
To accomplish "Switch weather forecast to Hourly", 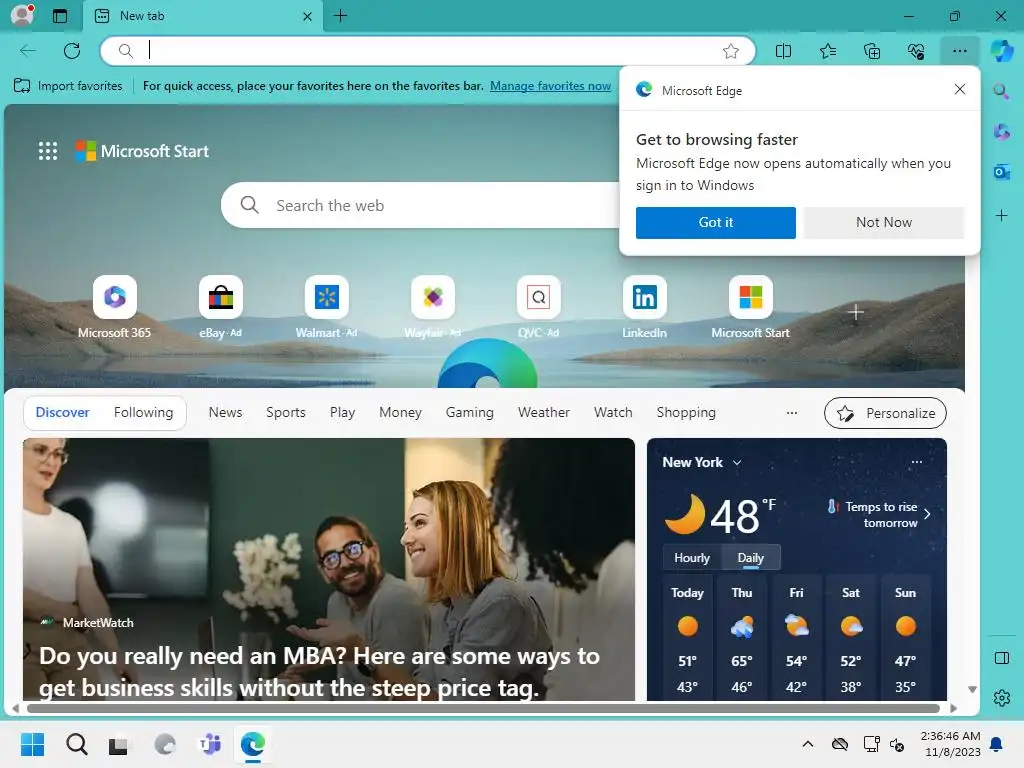I will (x=692, y=558).
